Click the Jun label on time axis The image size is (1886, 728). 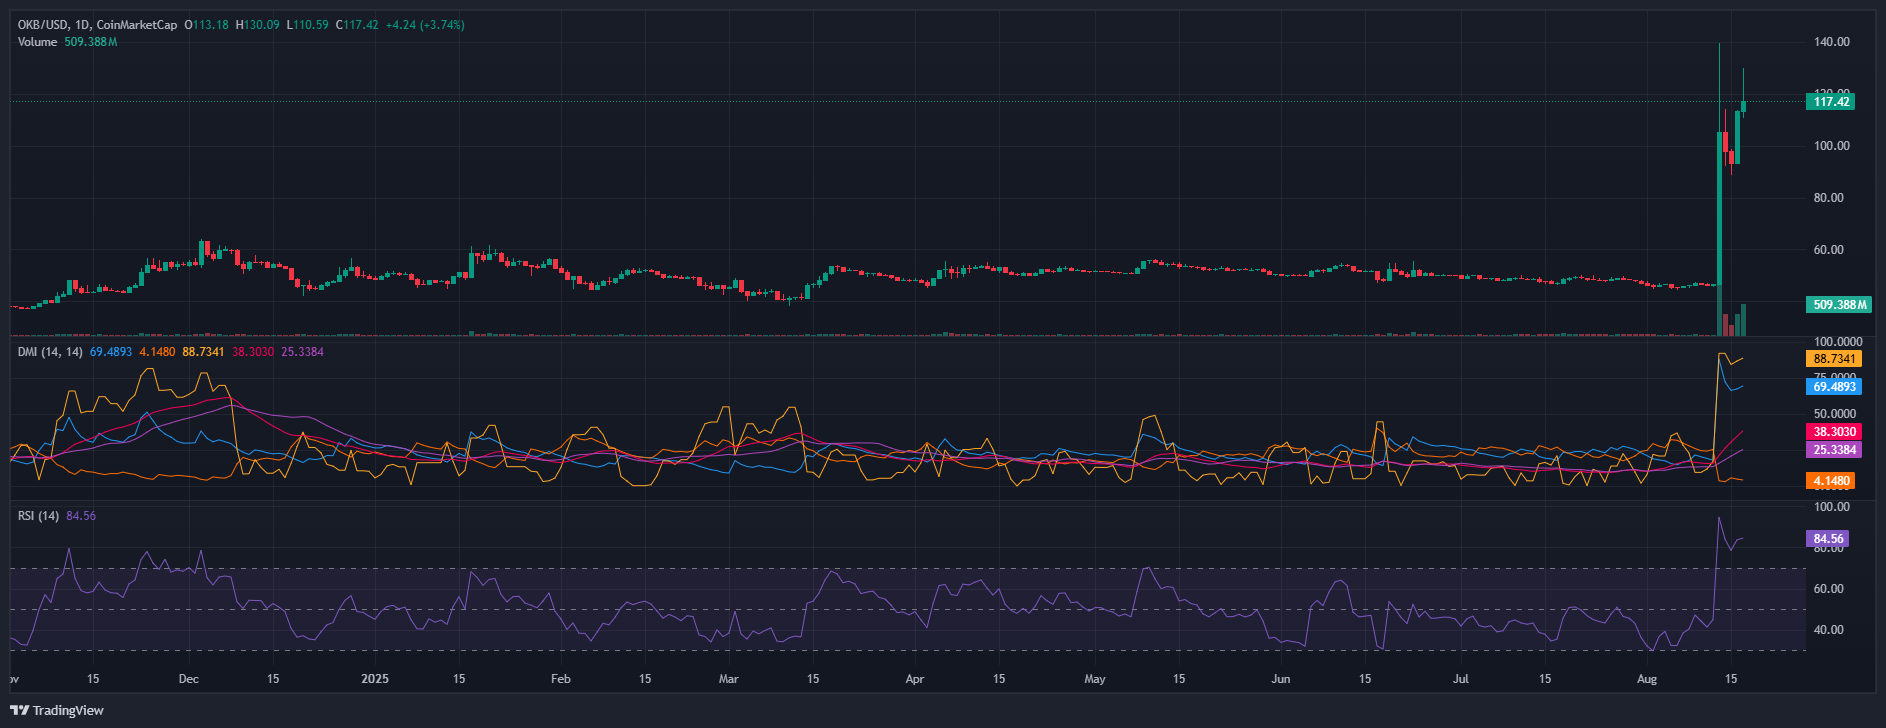1281,679
